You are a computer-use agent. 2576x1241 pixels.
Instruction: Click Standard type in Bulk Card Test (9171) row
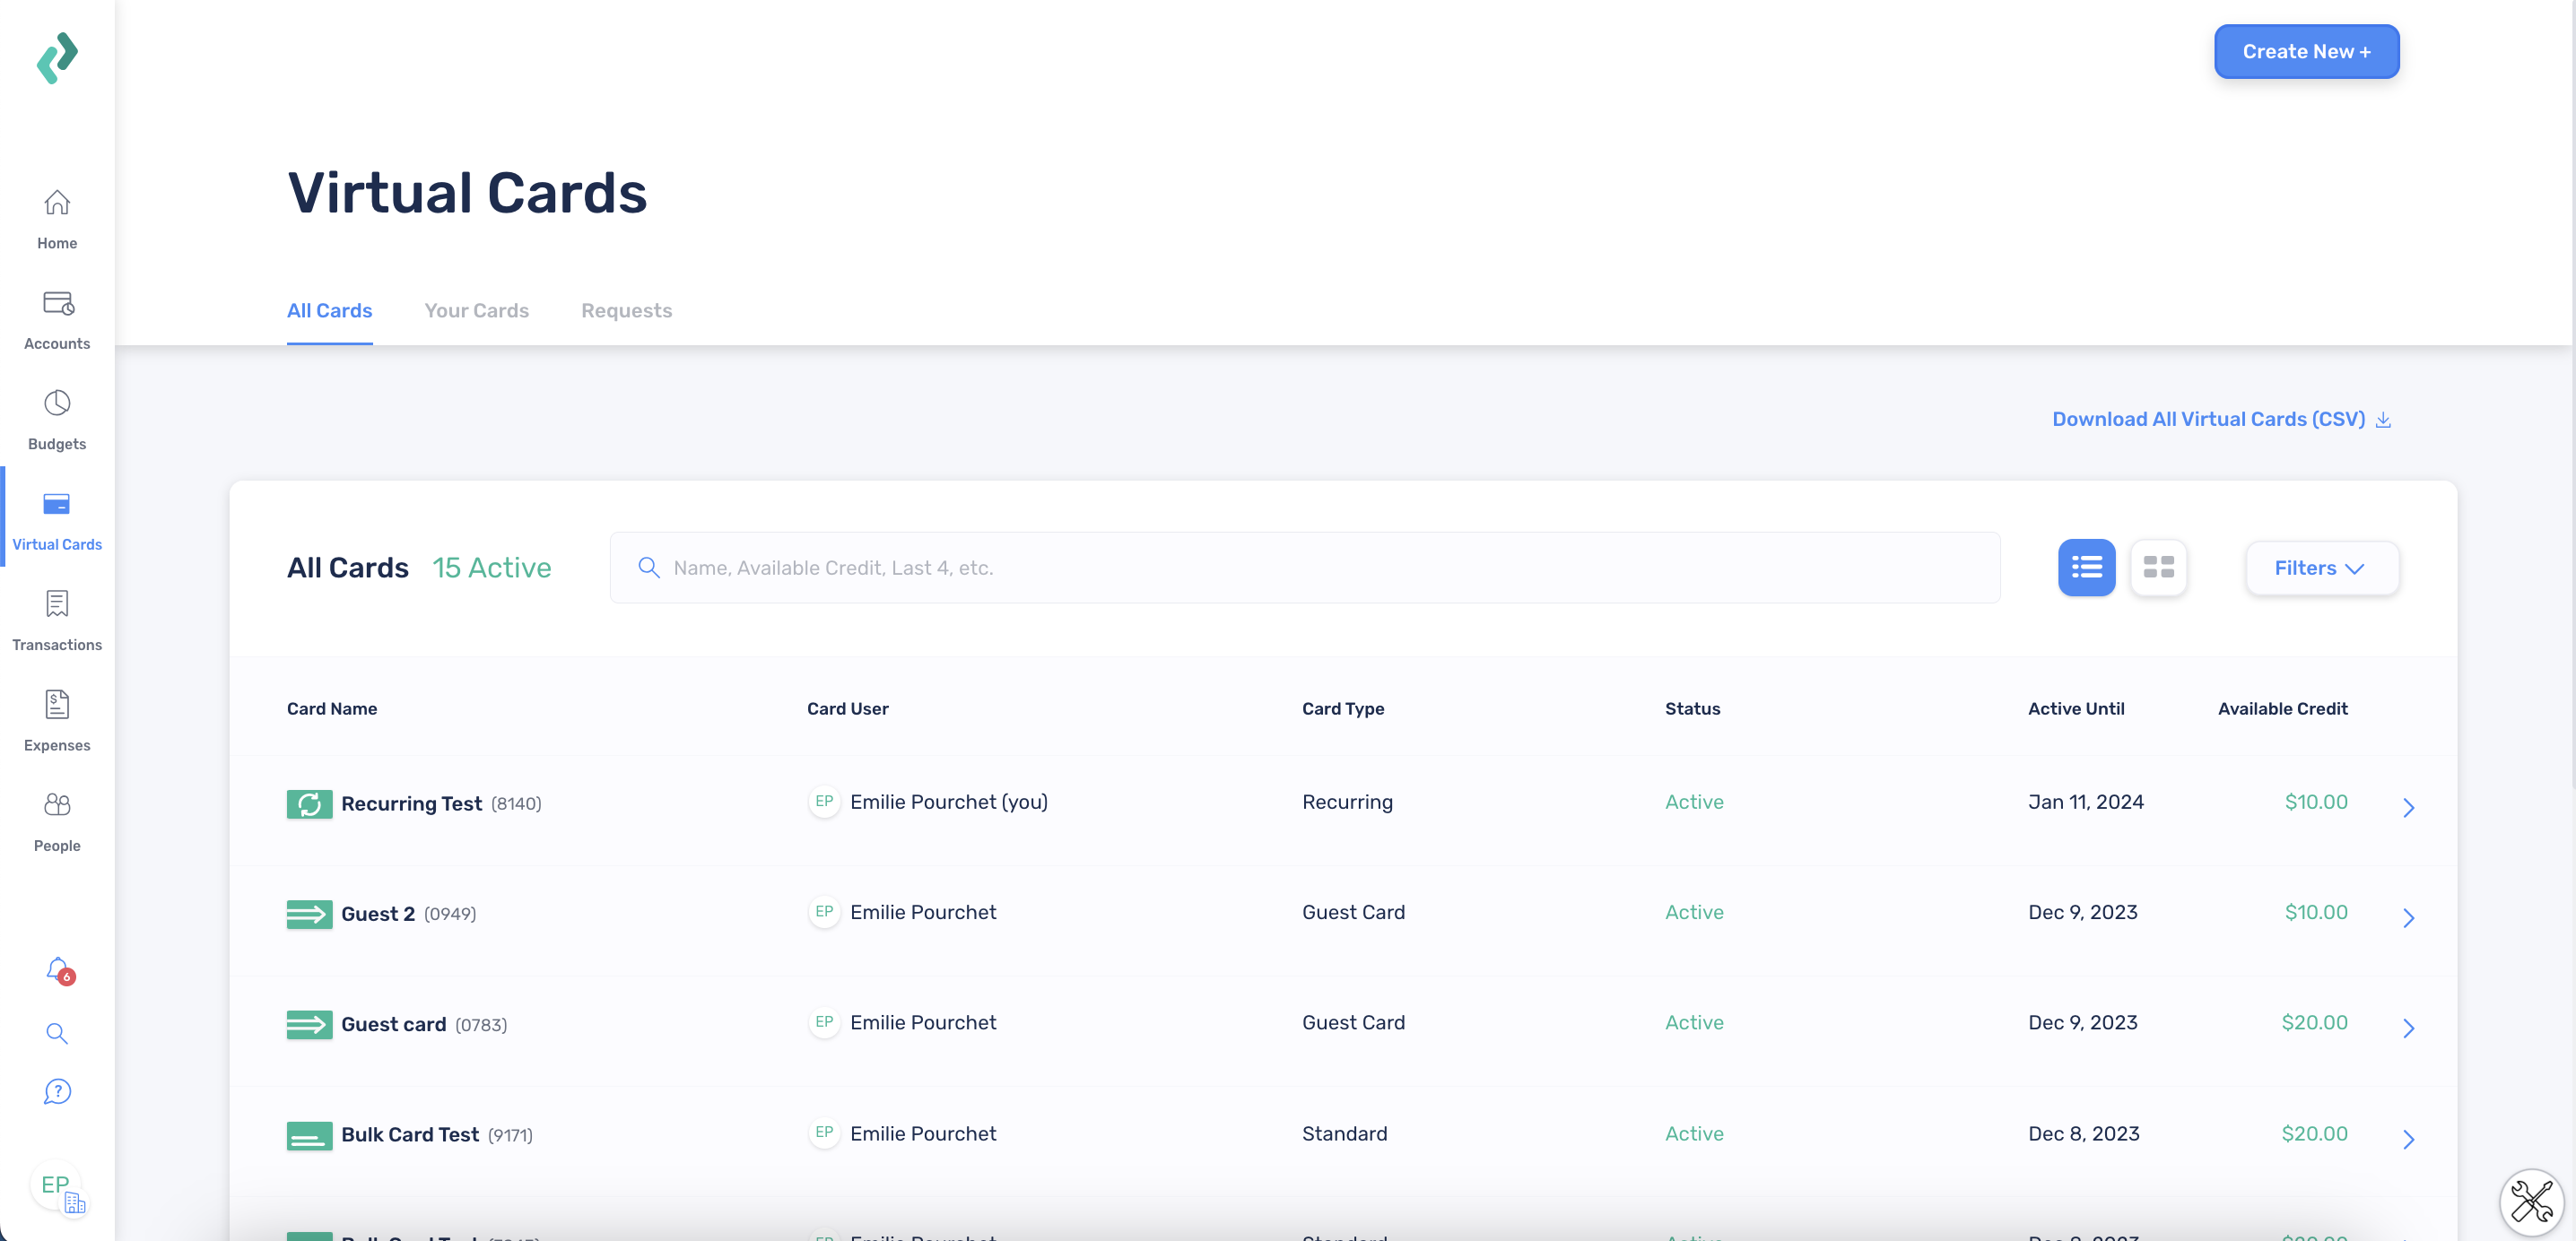[x=1344, y=1133]
